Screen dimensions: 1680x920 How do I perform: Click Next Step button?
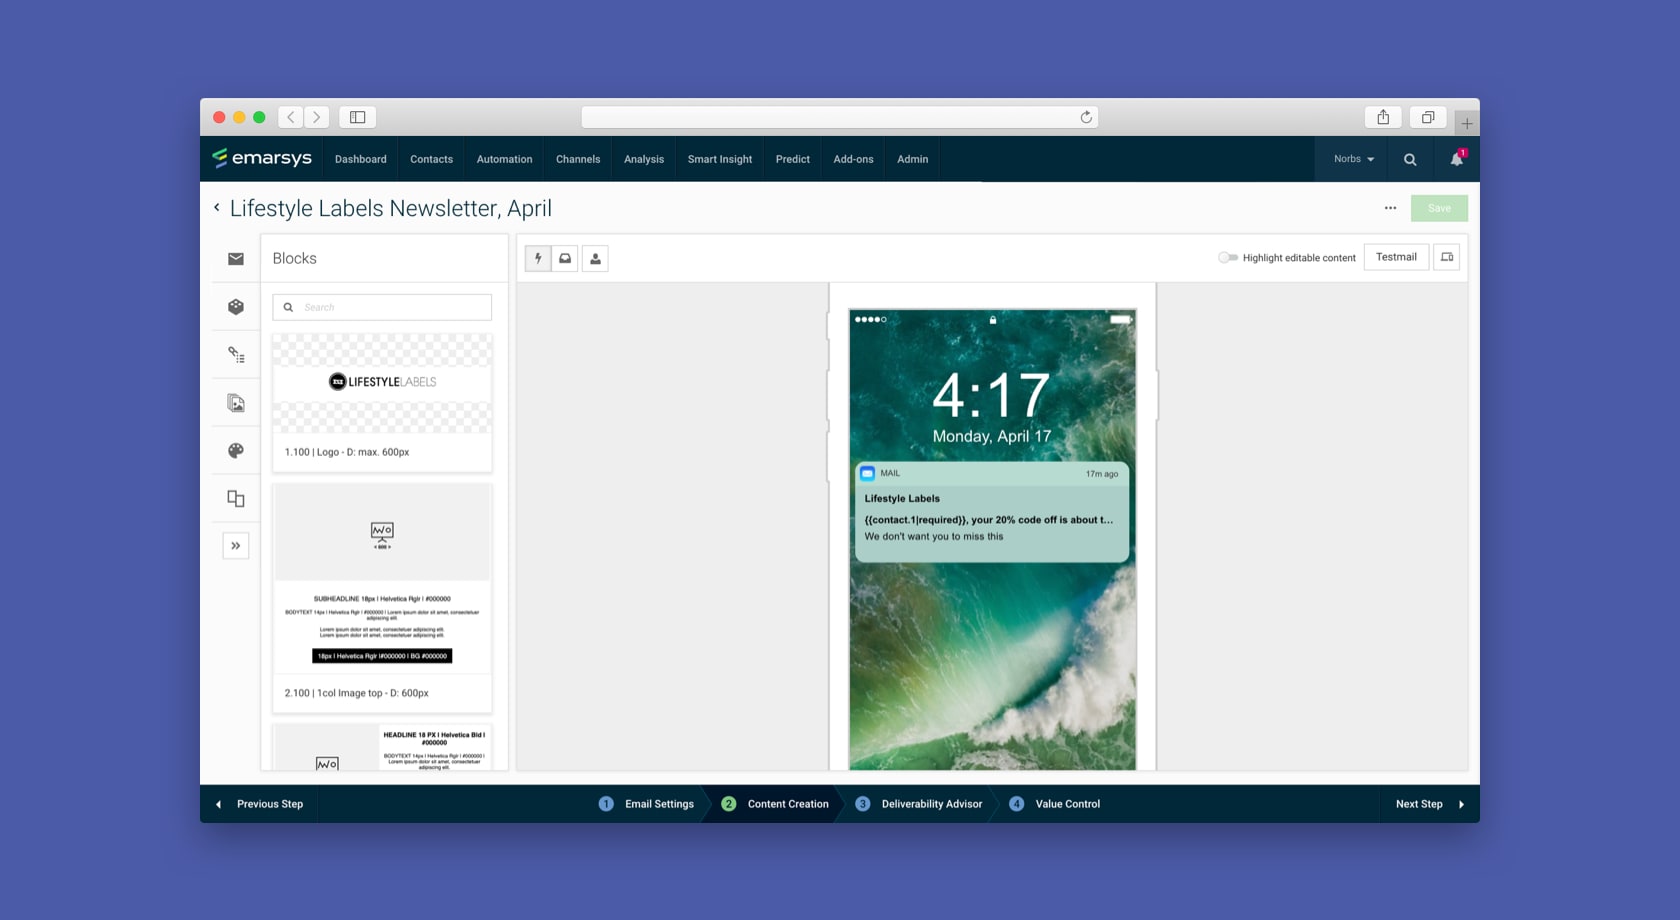[1429, 804]
